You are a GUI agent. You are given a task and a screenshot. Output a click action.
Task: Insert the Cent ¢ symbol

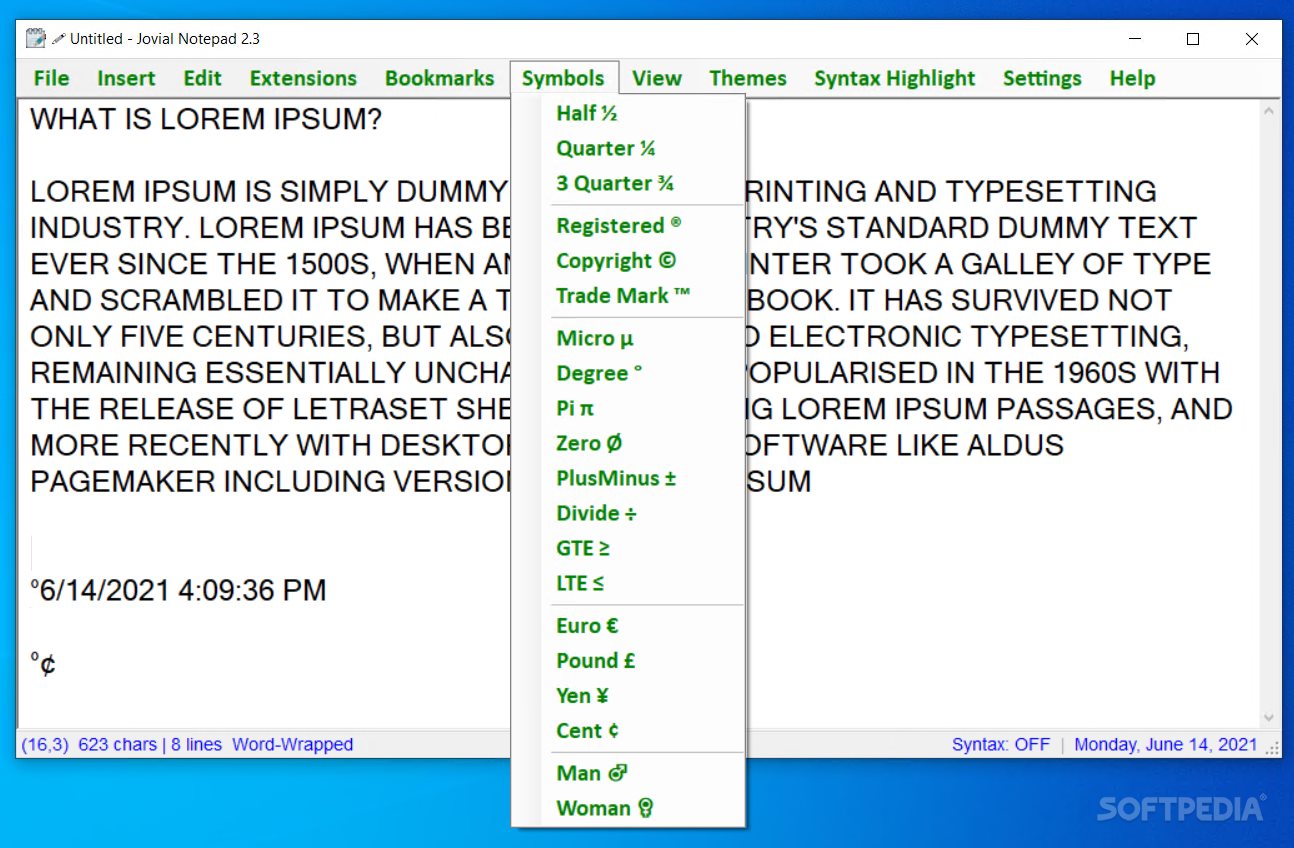click(x=628, y=731)
